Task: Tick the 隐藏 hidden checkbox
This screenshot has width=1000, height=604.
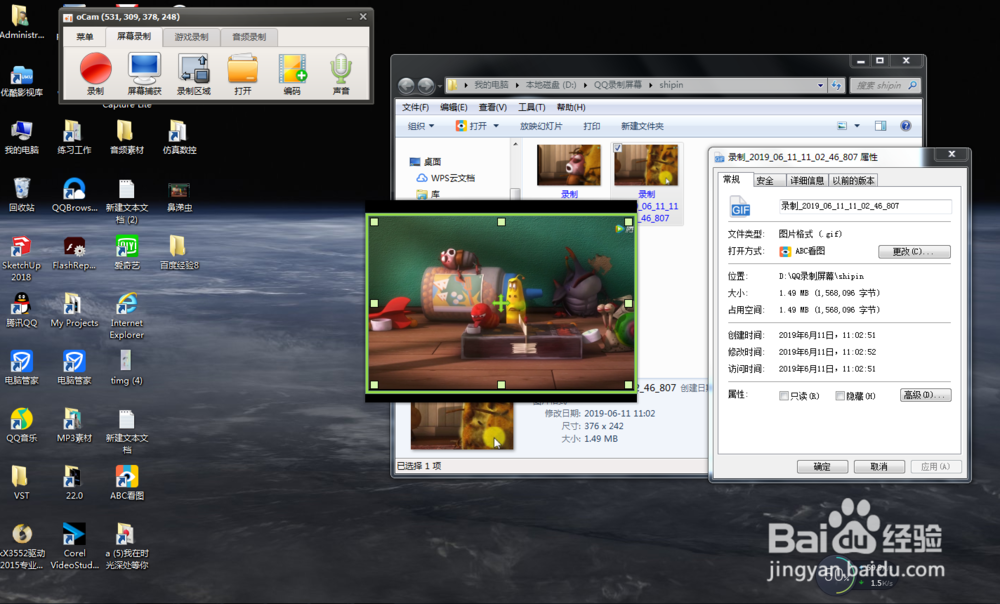Action: pyautogui.click(x=840, y=396)
